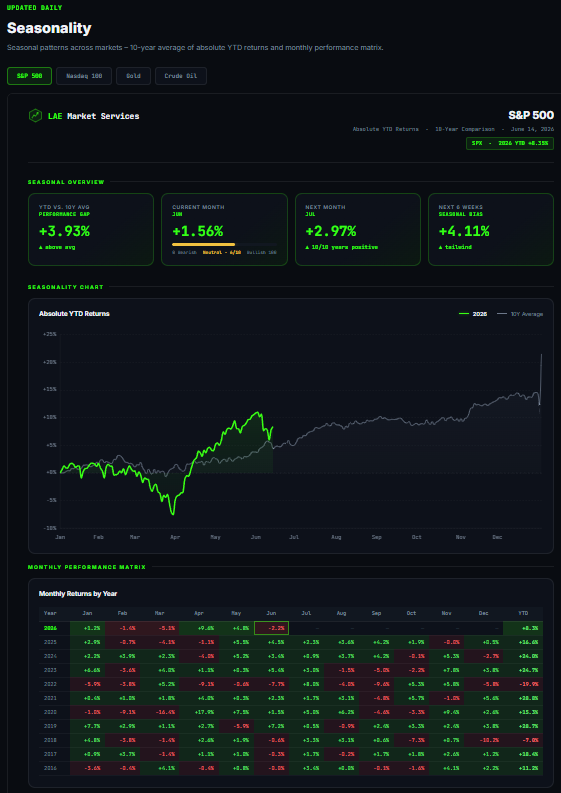Click the 2026 Apr +9.6% cell
The image size is (561, 793).
click(201, 628)
